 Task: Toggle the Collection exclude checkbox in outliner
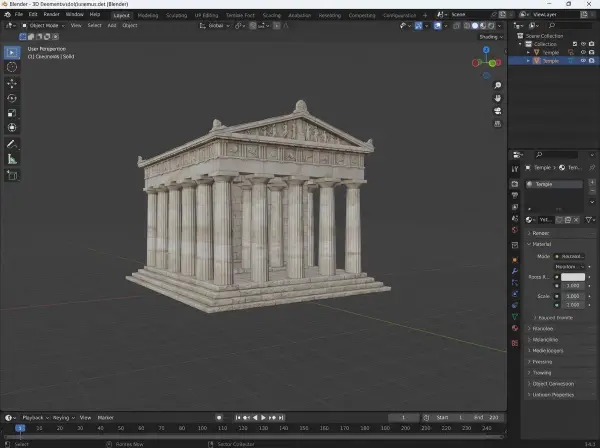(x=574, y=44)
